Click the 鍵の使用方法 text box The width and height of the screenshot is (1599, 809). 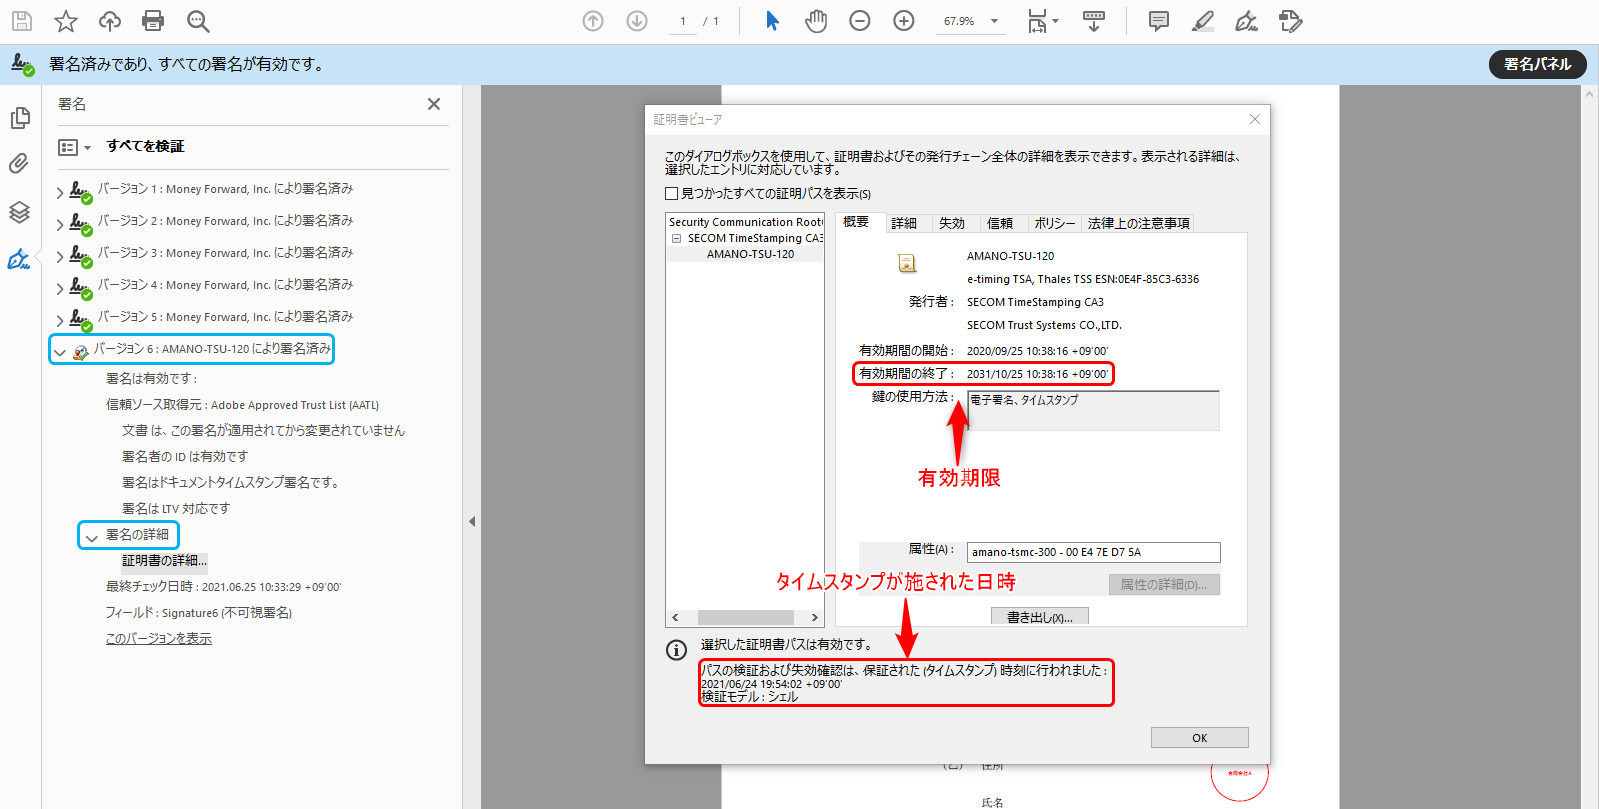pyautogui.click(x=1094, y=410)
